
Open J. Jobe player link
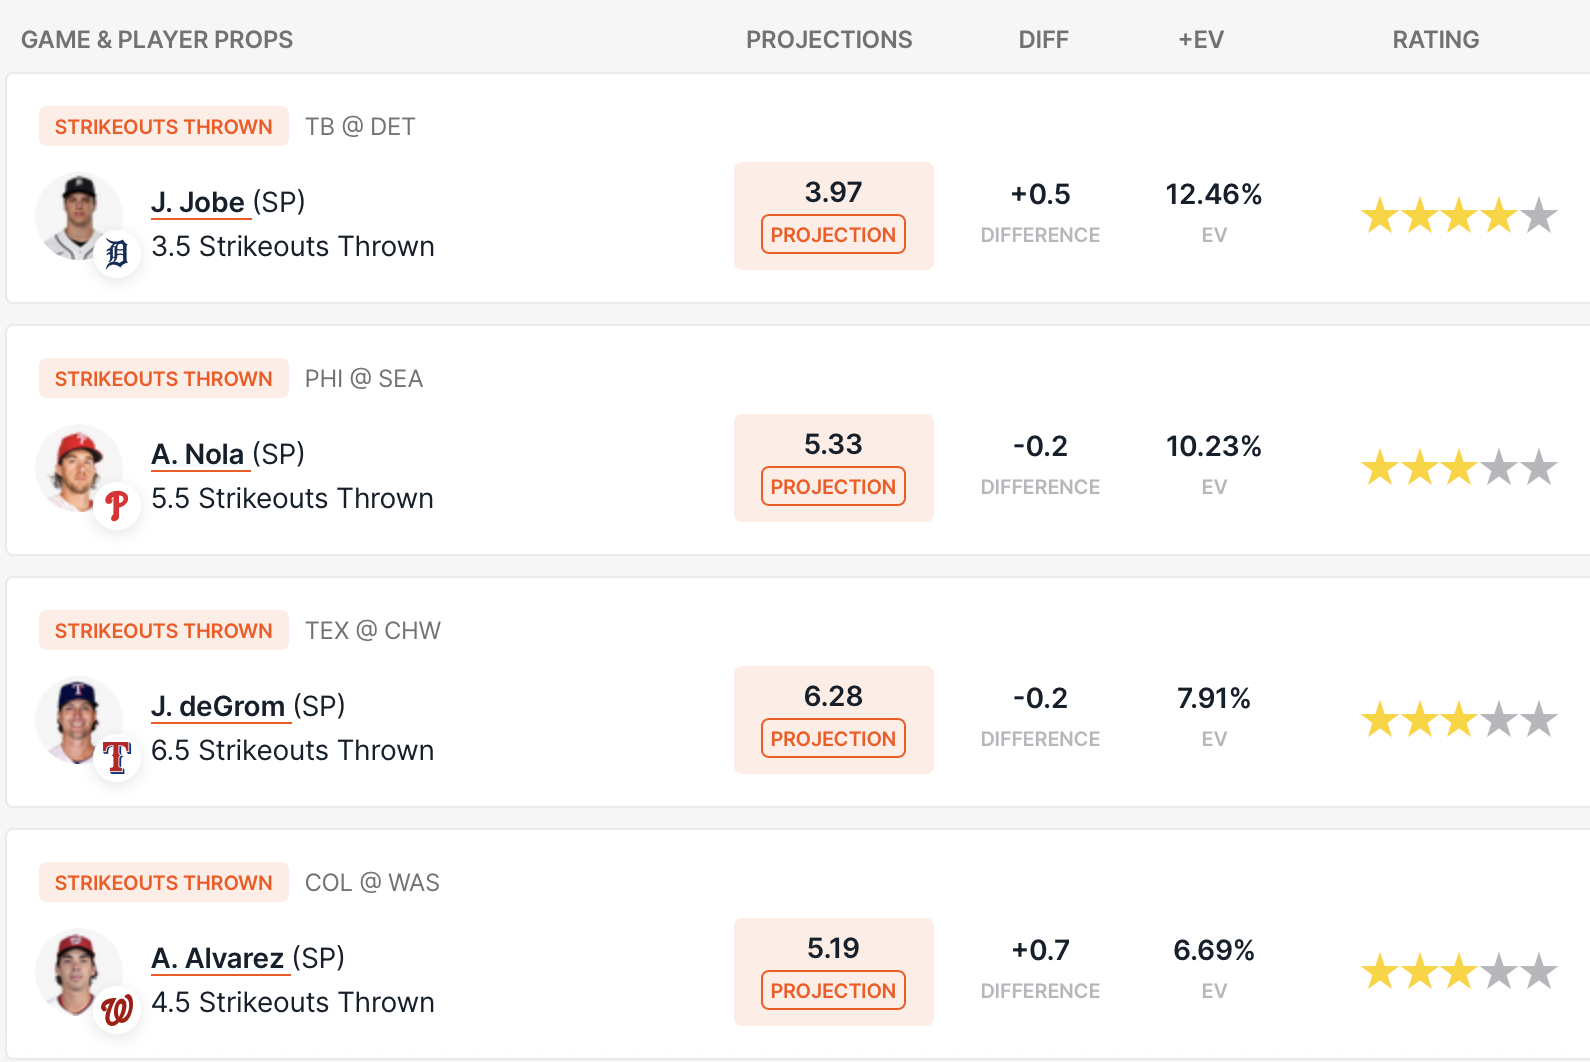pos(198,202)
